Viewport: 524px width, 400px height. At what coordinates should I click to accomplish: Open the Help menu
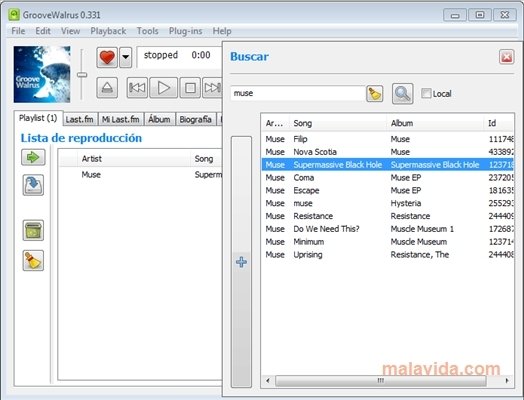coord(222,31)
